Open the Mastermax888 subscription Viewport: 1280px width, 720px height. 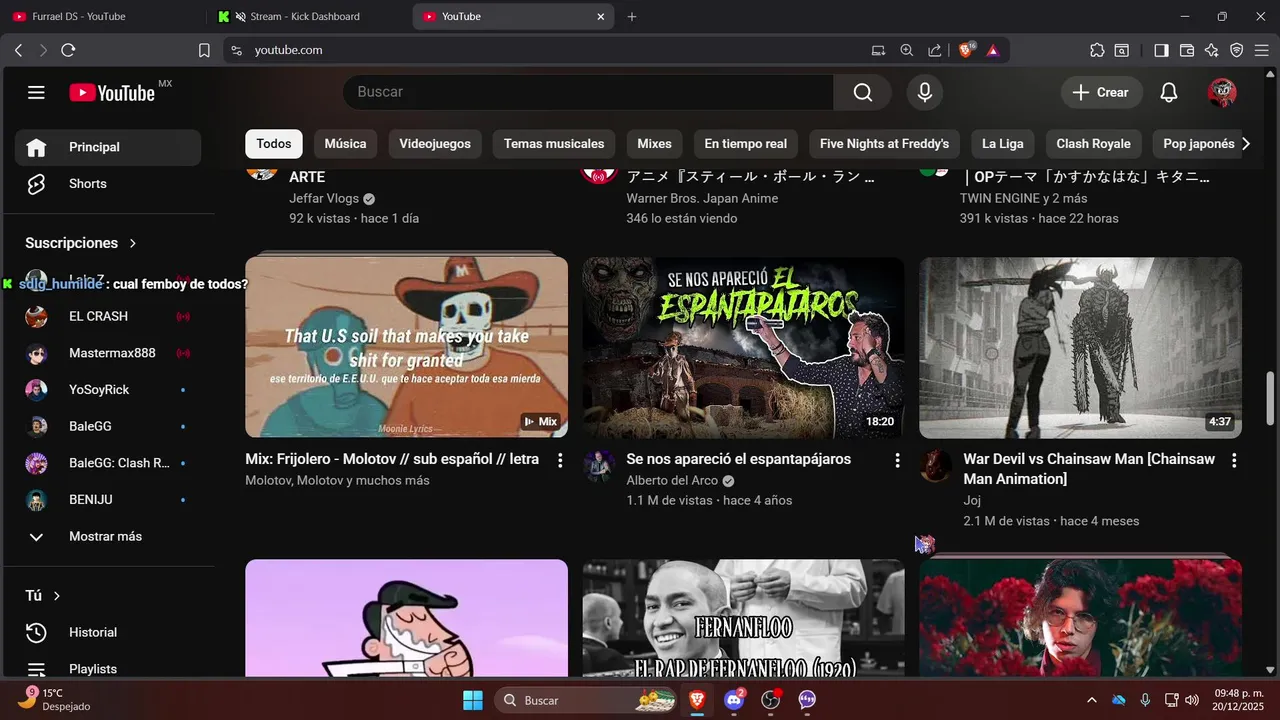108,353
